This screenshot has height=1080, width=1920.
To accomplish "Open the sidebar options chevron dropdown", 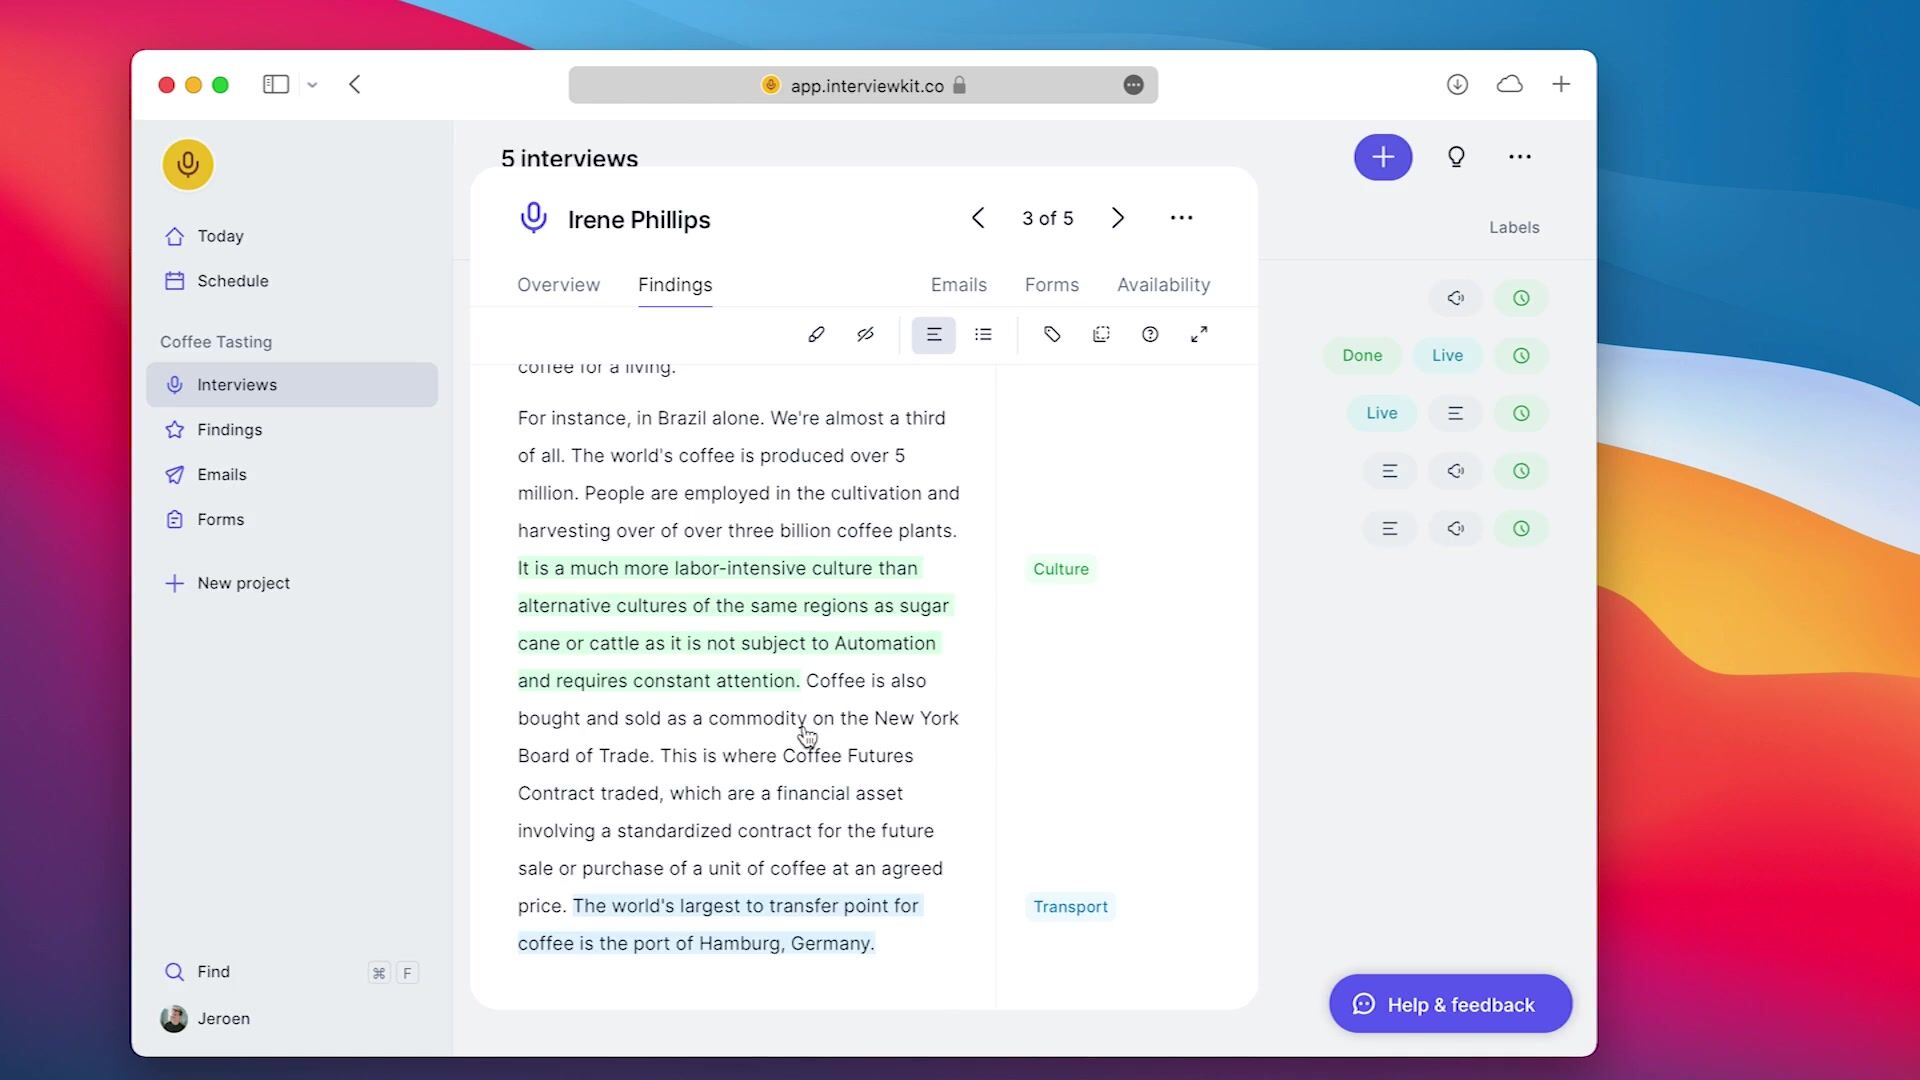I will (x=312, y=85).
